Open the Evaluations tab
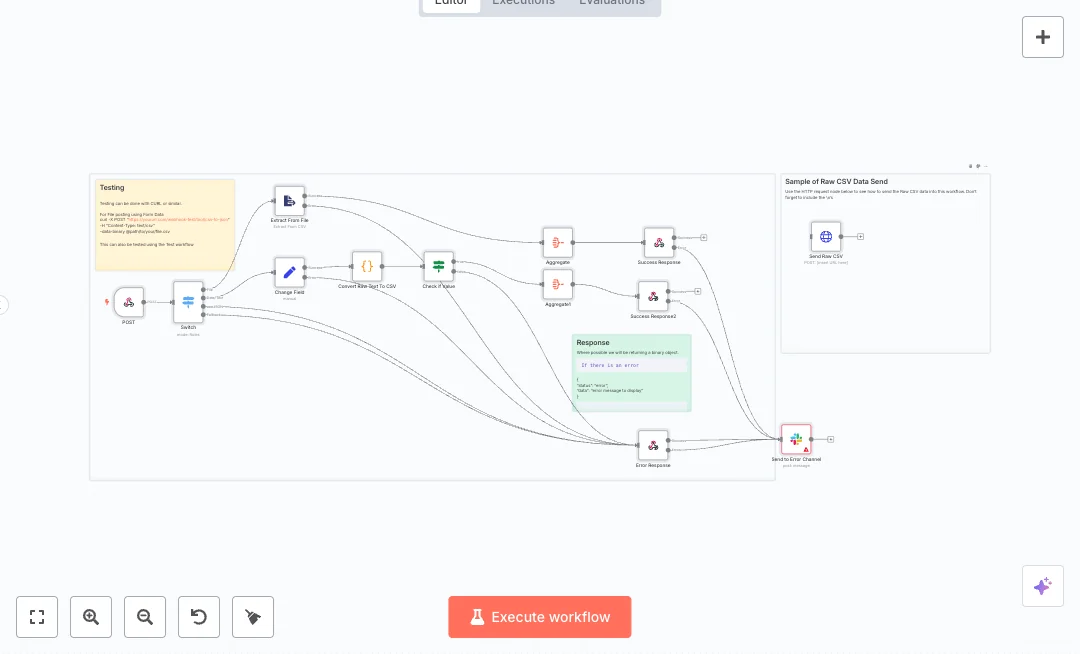1080x654 pixels. click(x=612, y=3)
